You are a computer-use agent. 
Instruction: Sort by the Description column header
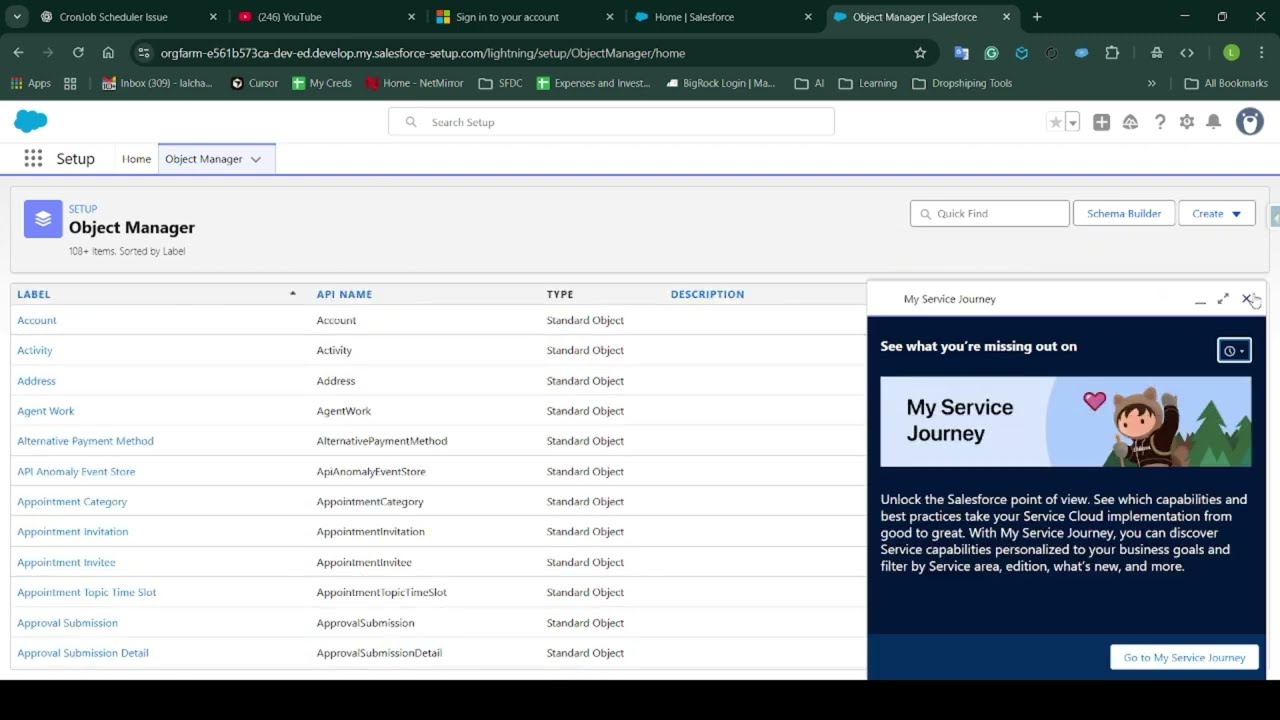tap(707, 294)
